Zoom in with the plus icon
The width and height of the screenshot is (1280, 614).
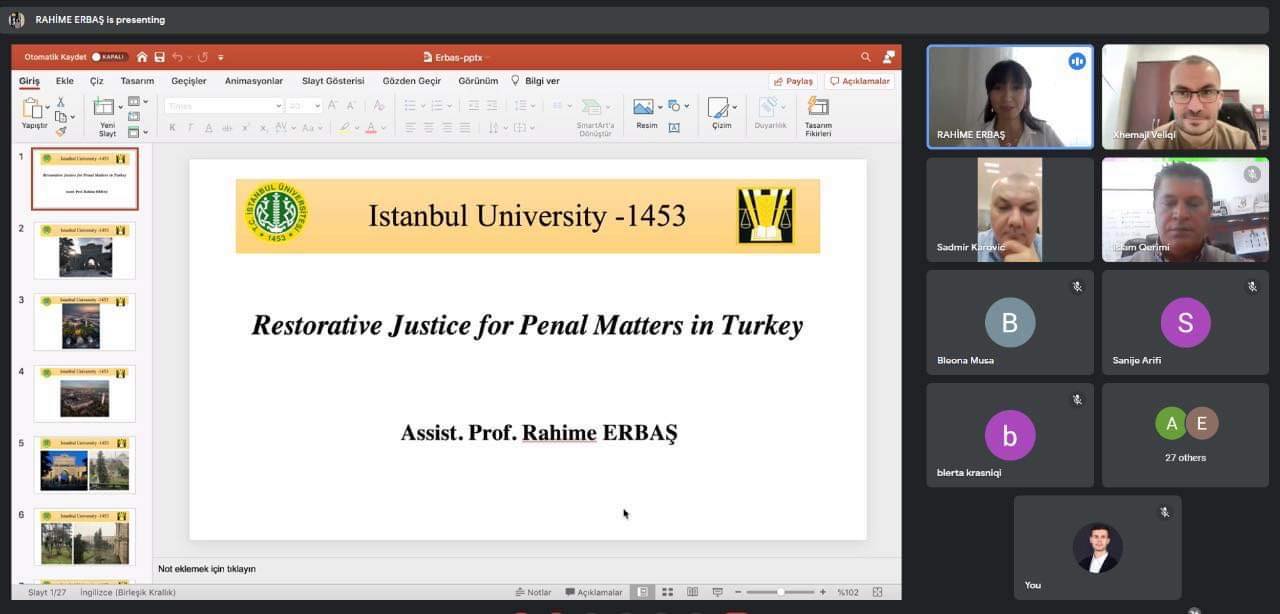pyautogui.click(x=823, y=592)
